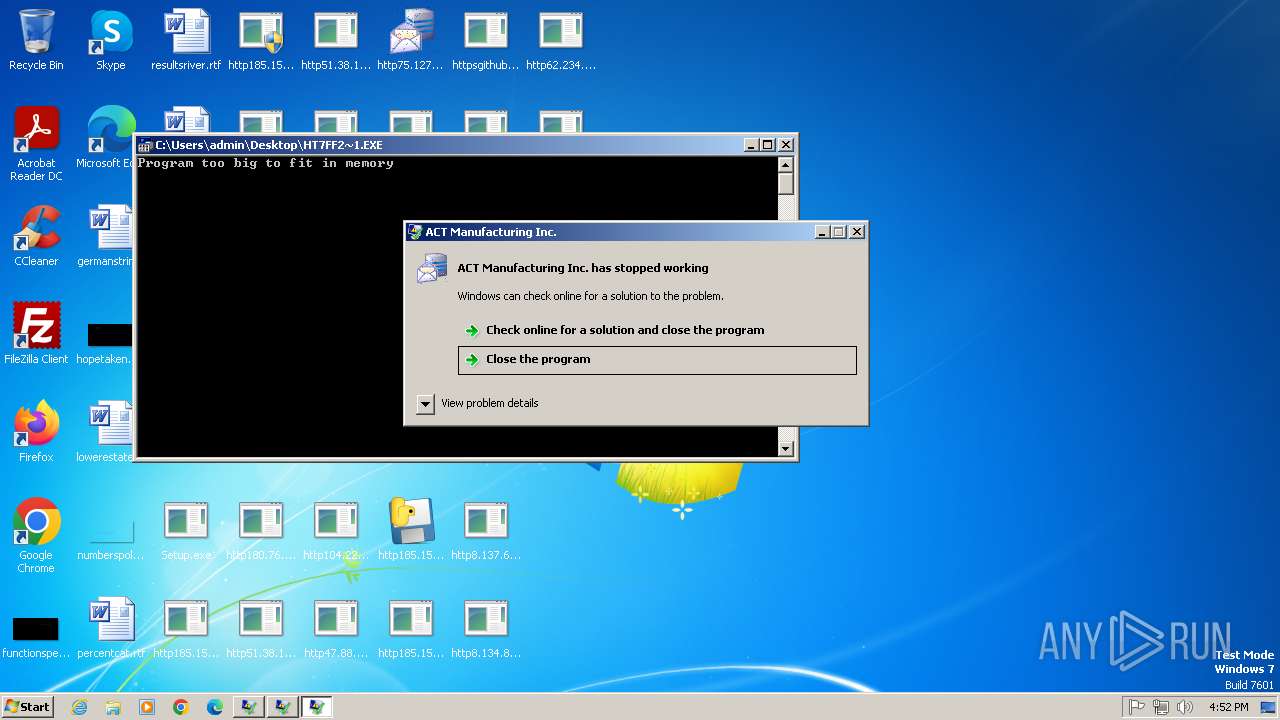The image size is (1280, 720).
Task: Select the resultsriver.rtf document icon
Action: (186, 40)
